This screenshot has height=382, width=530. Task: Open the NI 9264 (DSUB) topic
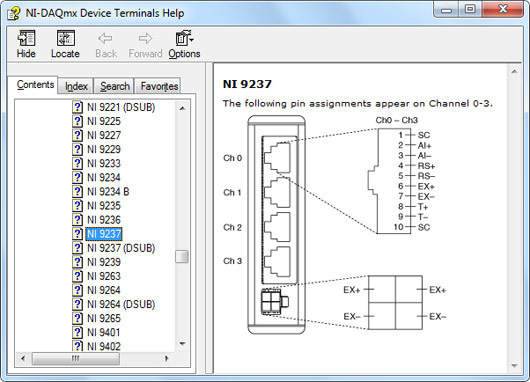pyautogui.click(x=121, y=304)
